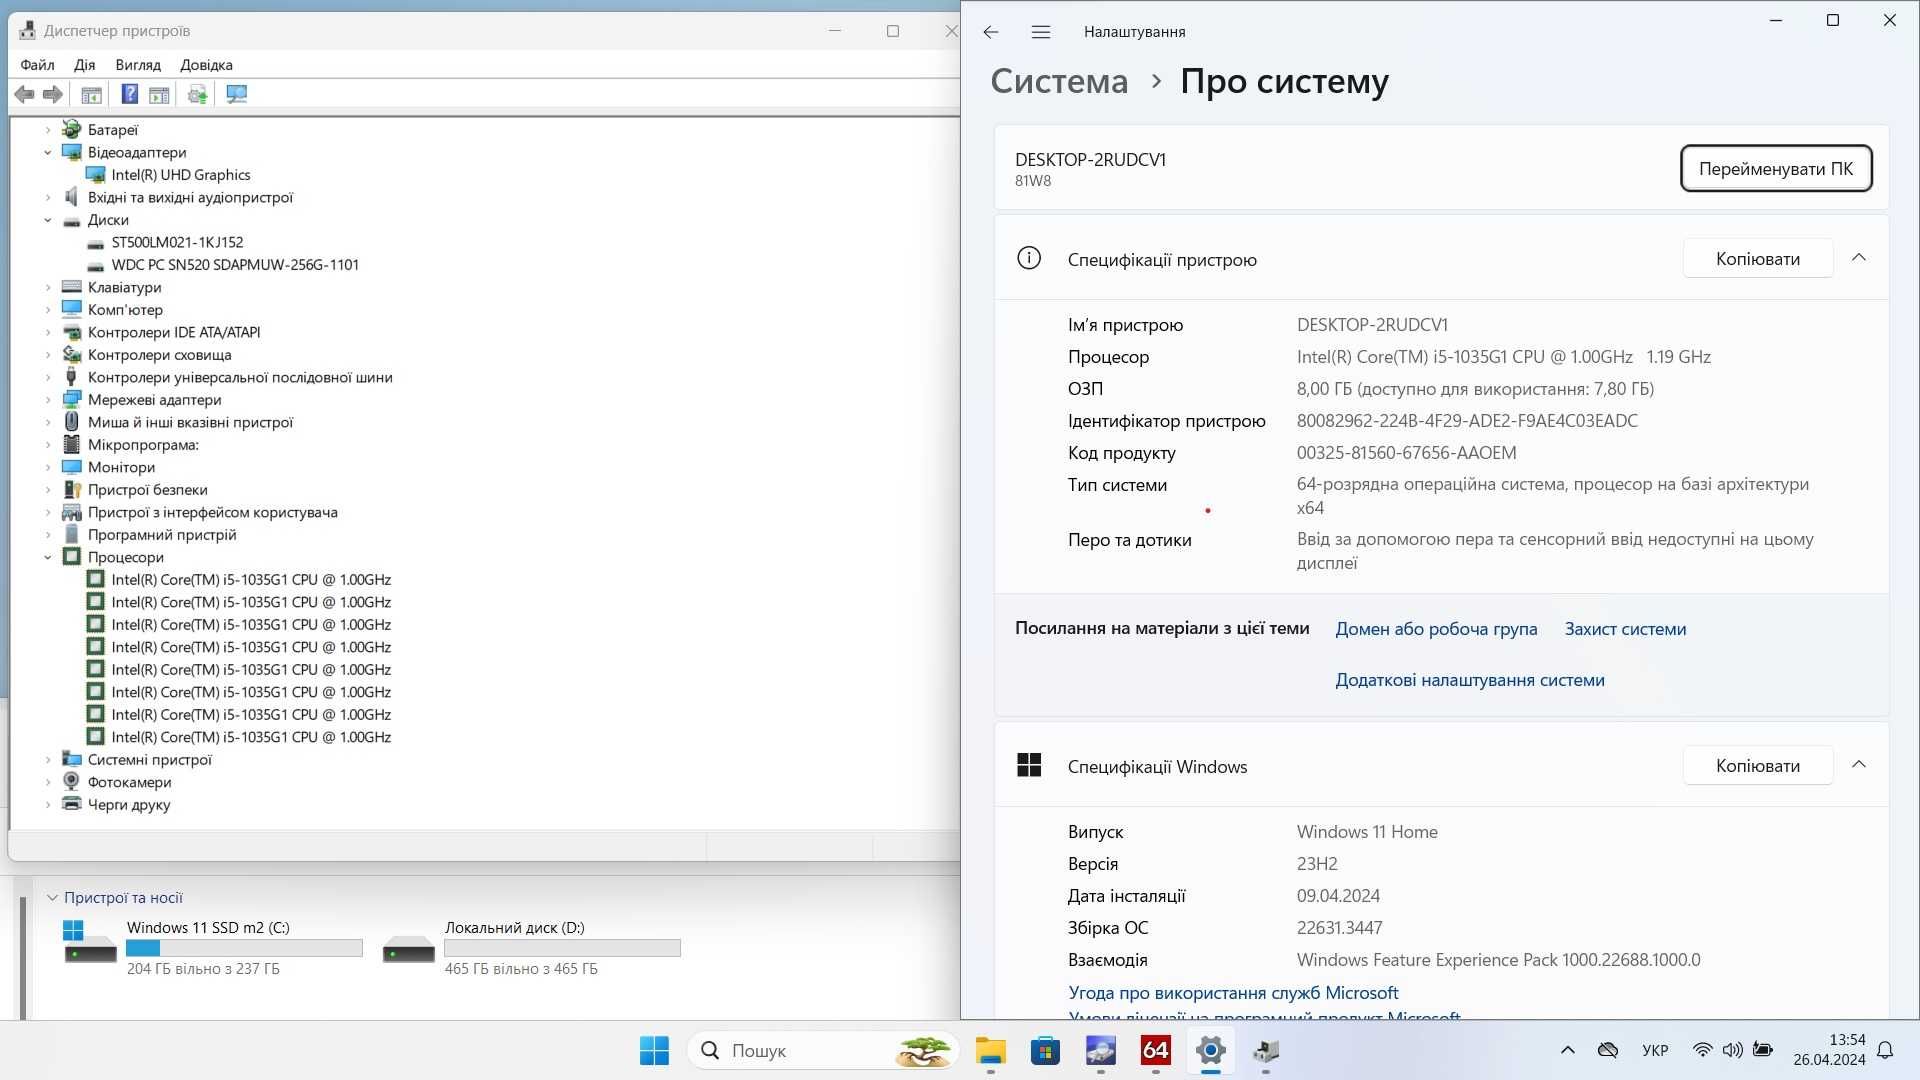Click the Контролери IDE ATA/ATAPI icon
The width and height of the screenshot is (1920, 1080).
(71, 332)
